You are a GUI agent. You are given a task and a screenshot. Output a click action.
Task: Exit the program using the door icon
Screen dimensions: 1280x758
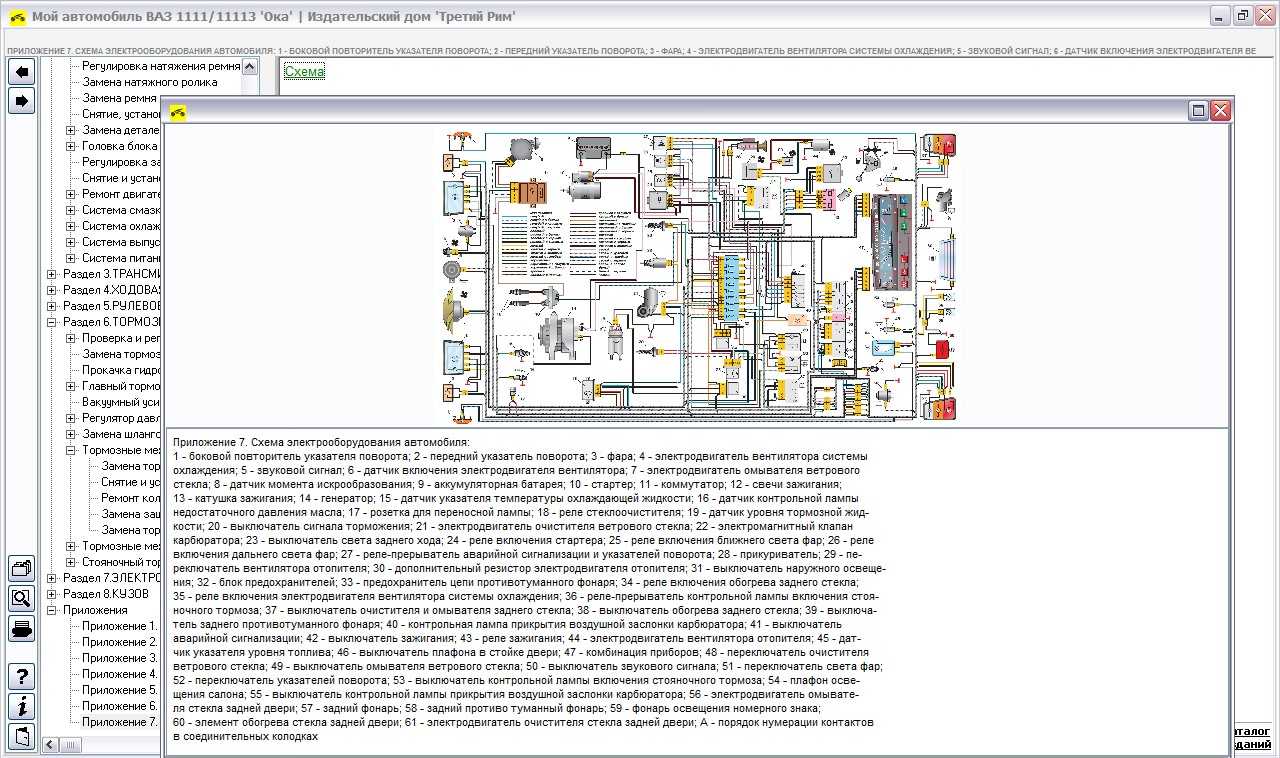[21, 735]
